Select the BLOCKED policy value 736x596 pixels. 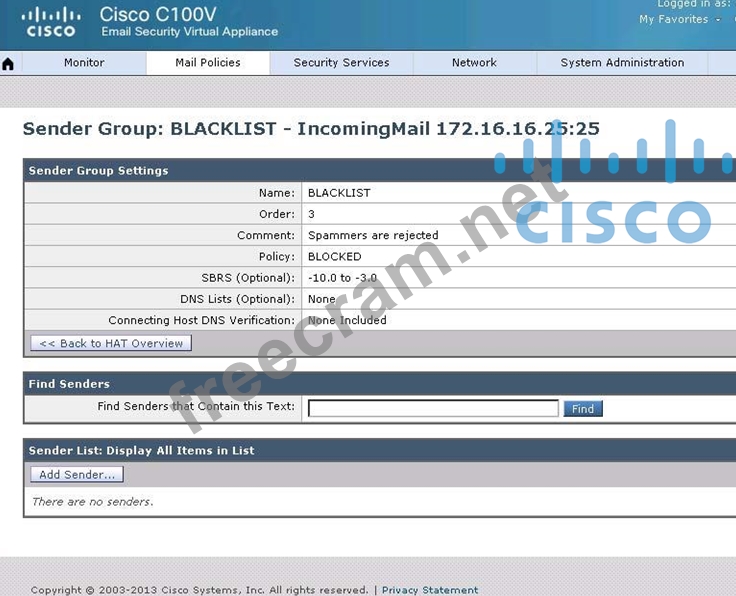[334, 257]
